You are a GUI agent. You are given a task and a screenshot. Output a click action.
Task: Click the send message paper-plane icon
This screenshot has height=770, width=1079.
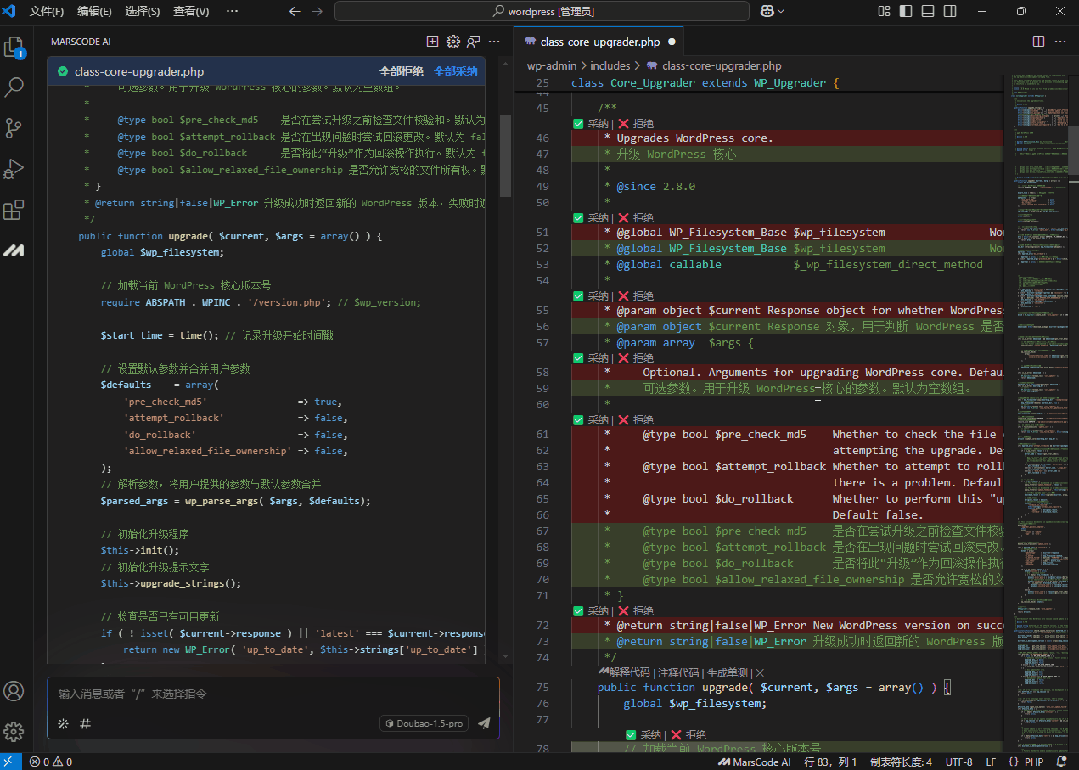tap(484, 723)
